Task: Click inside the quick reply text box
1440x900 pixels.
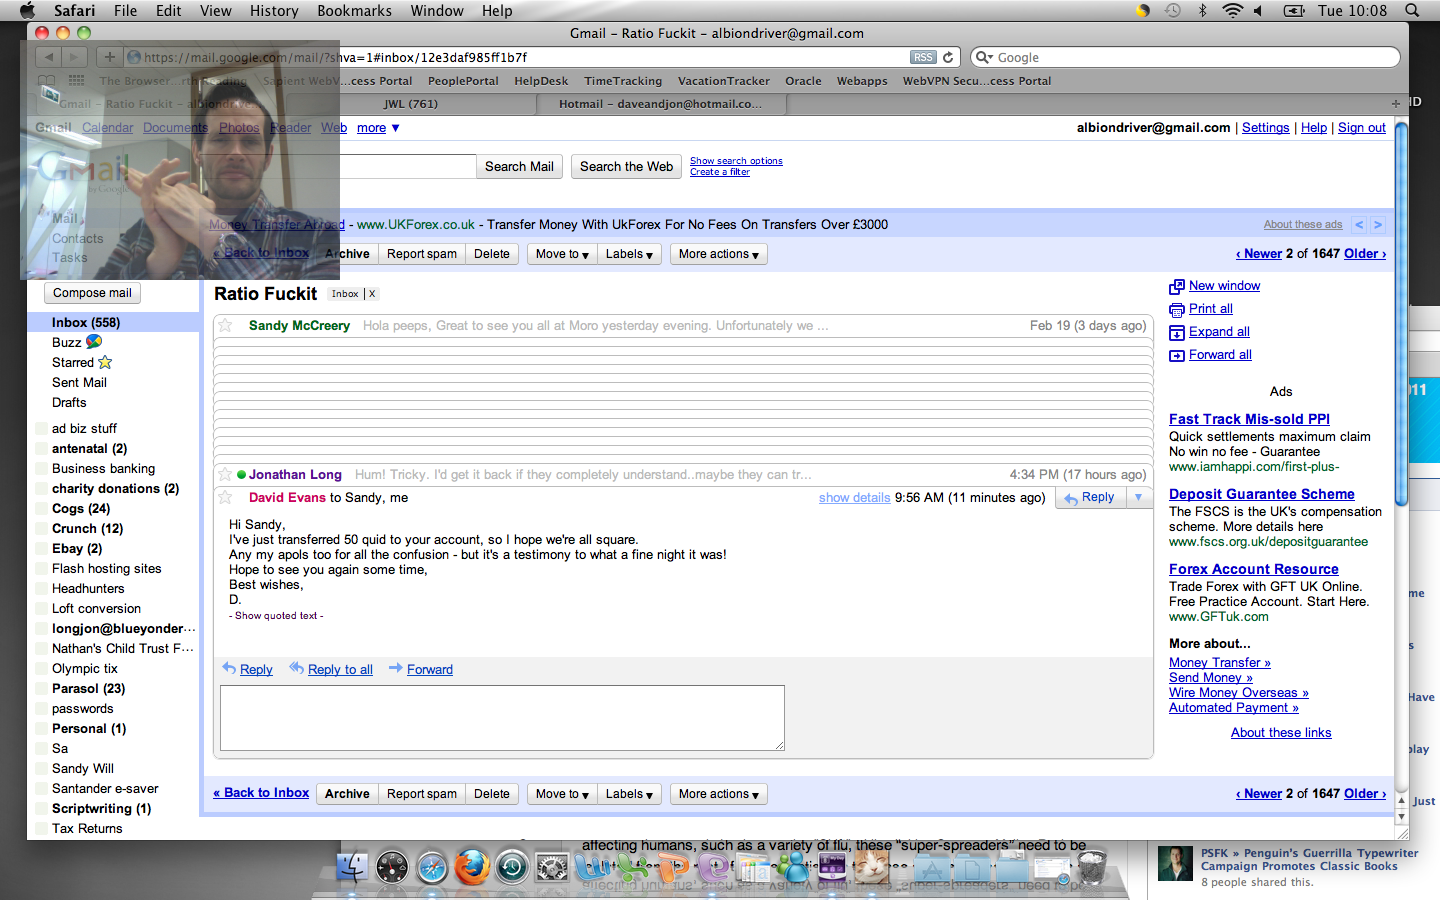Action: point(502,717)
